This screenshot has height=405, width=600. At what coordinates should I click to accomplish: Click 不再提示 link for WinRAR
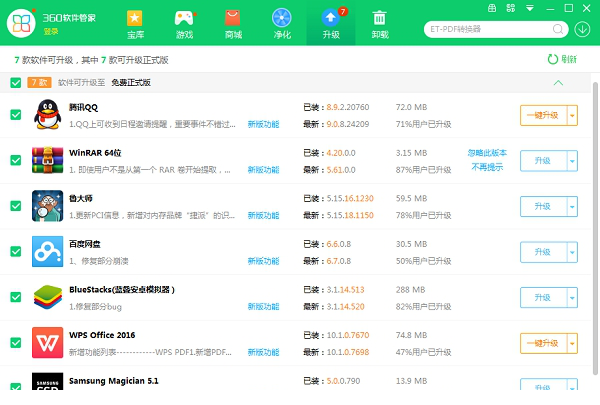pyautogui.click(x=487, y=167)
